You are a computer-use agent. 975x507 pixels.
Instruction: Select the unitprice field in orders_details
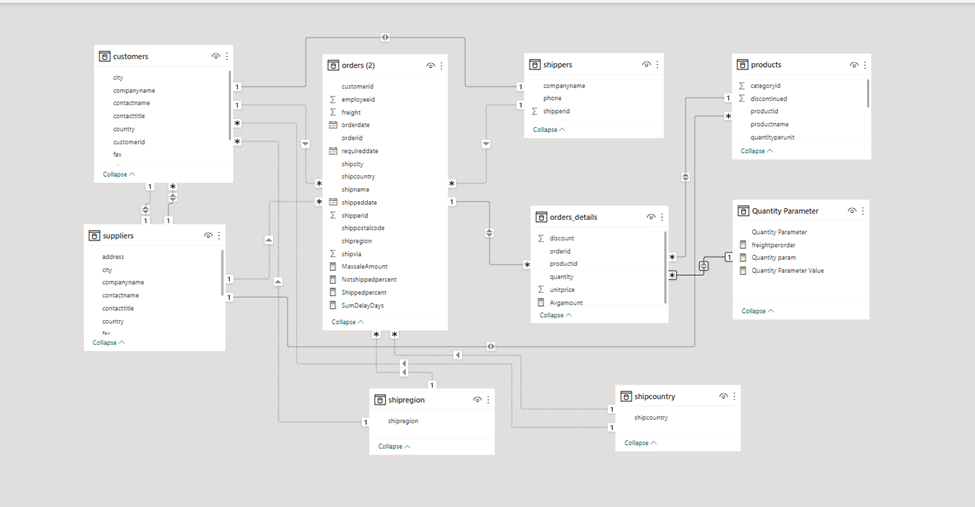pos(561,289)
